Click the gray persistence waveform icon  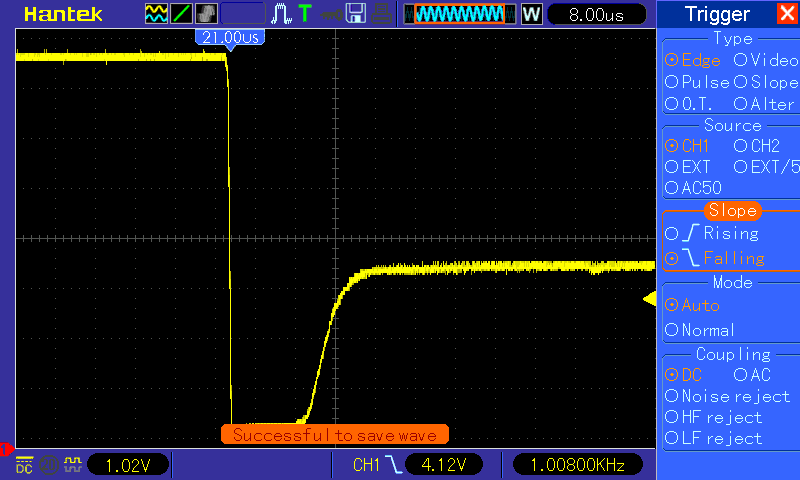[x=206, y=14]
